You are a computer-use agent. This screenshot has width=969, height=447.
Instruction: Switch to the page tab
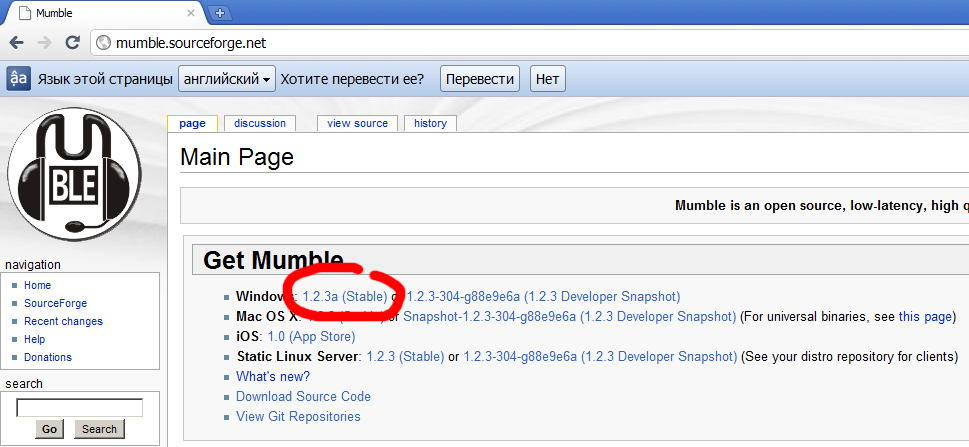192,123
